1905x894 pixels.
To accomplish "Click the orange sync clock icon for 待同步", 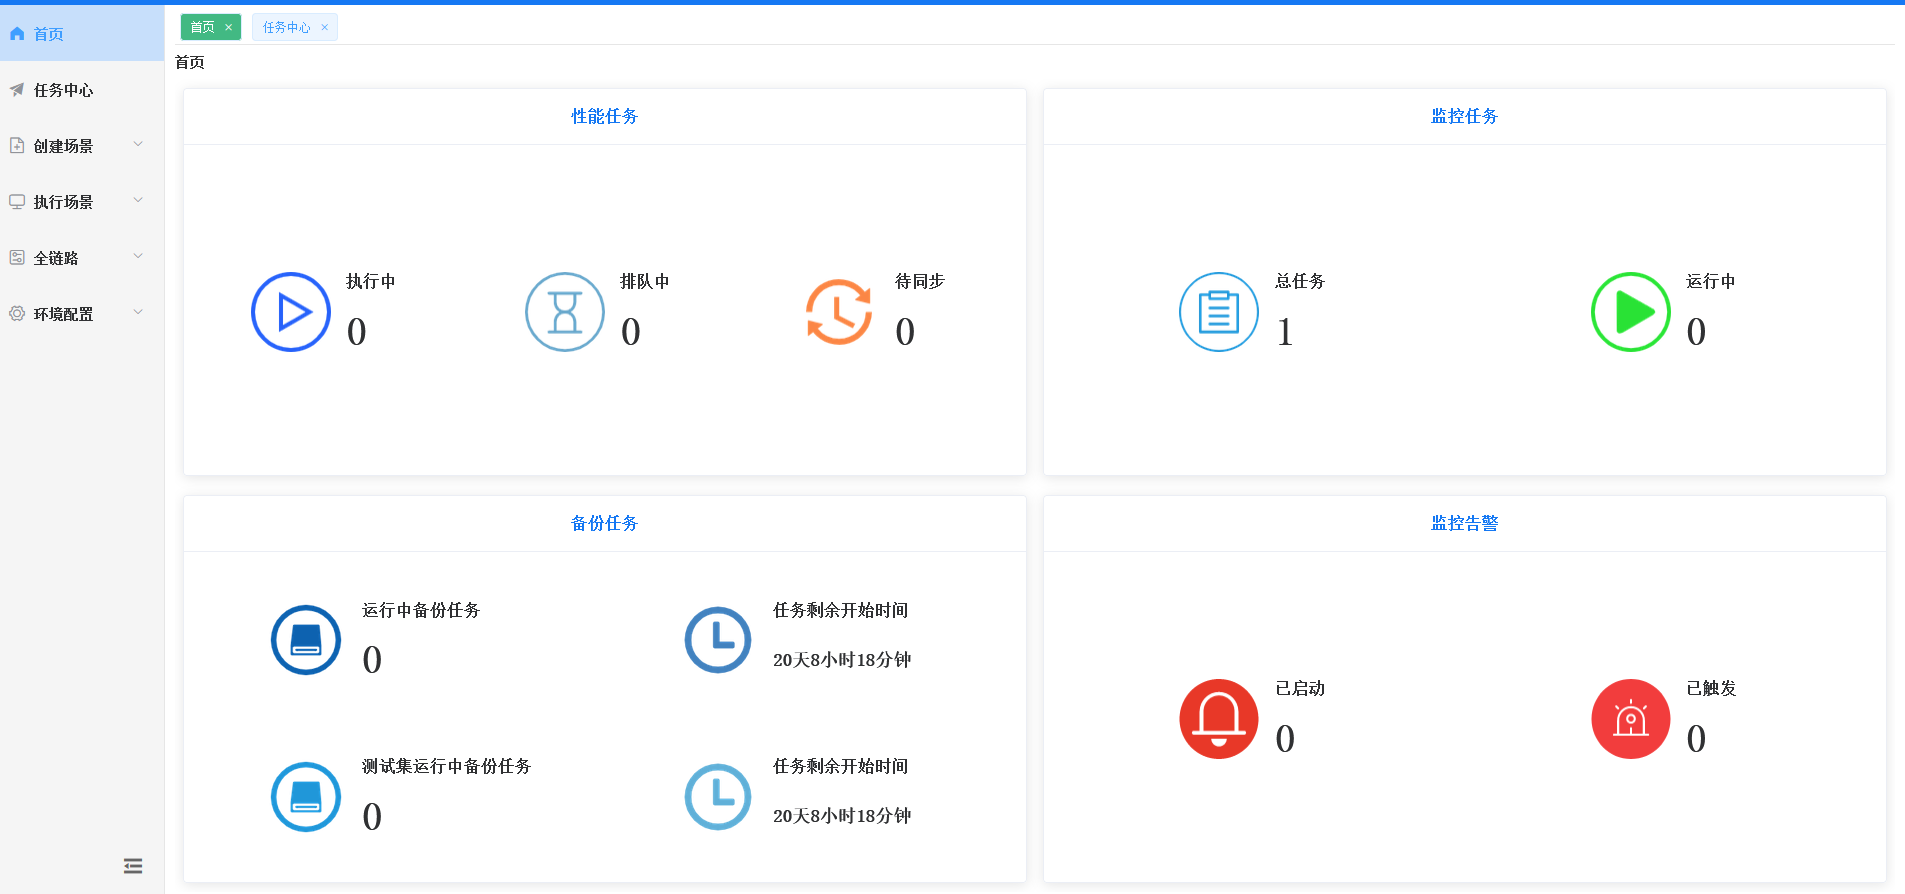I will (x=839, y=312).
